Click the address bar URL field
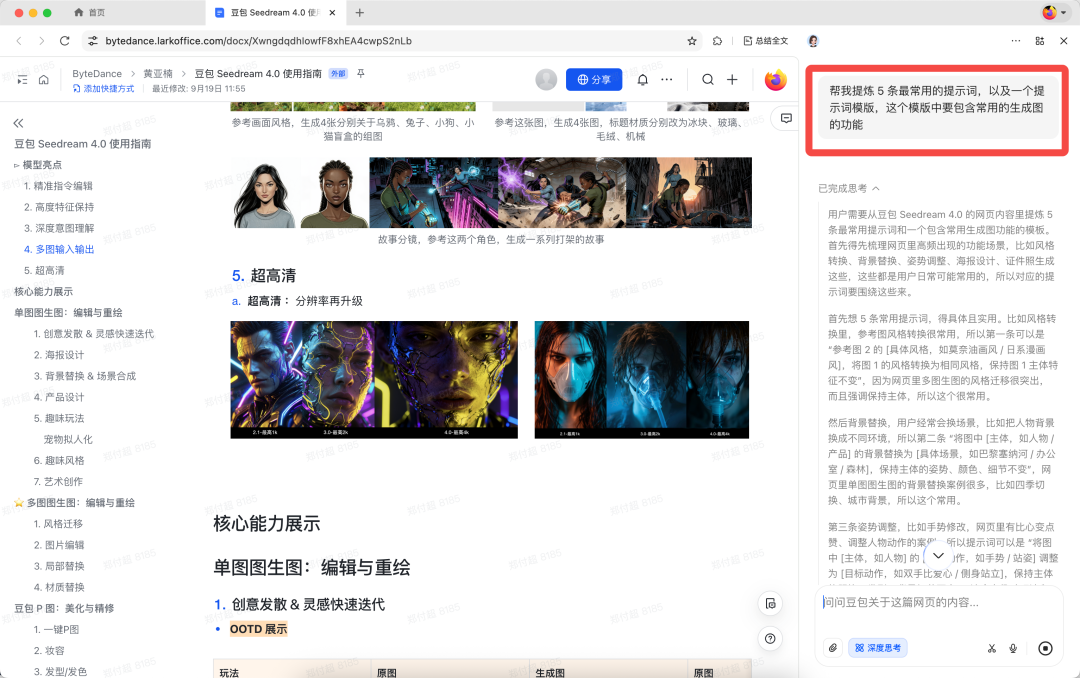 pos(393,41)
